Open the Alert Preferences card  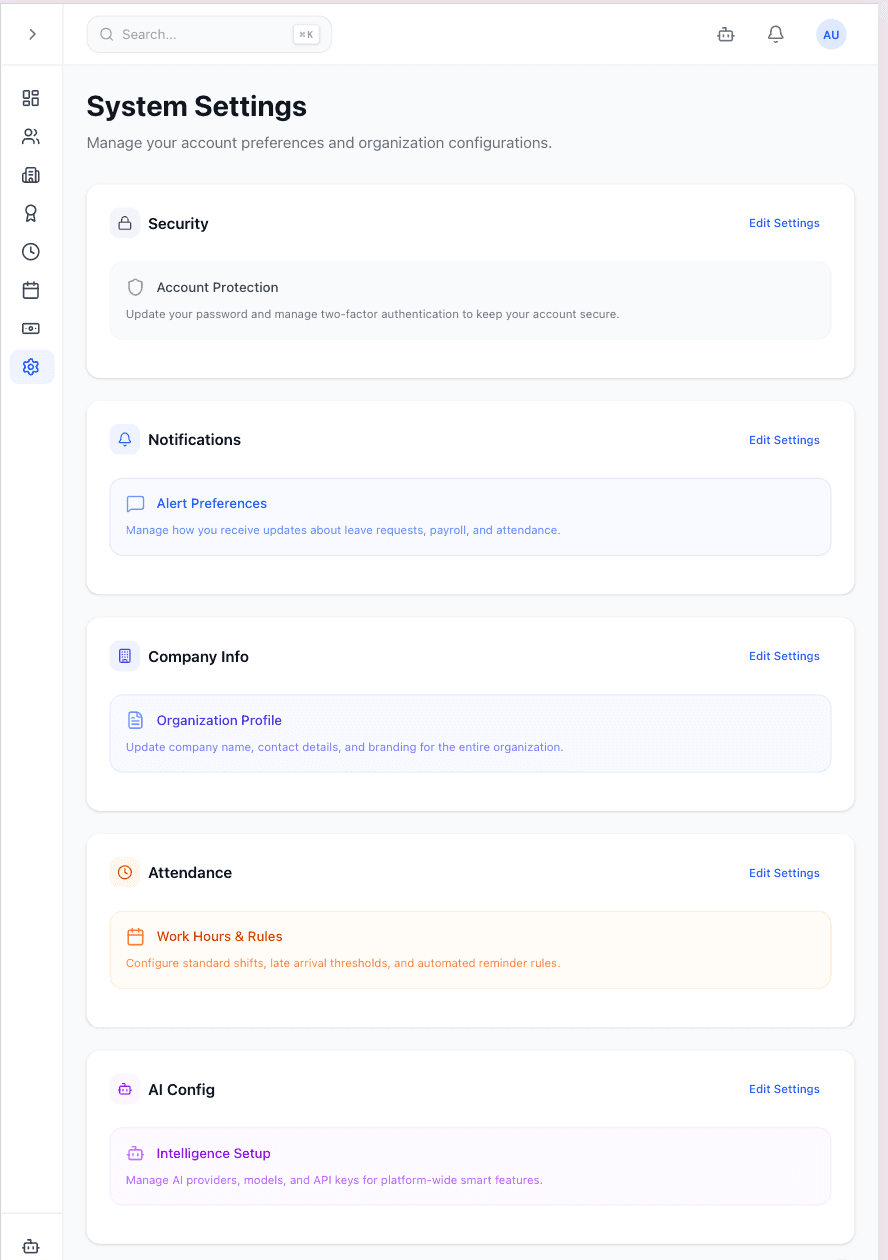click(x=470, y=516)
